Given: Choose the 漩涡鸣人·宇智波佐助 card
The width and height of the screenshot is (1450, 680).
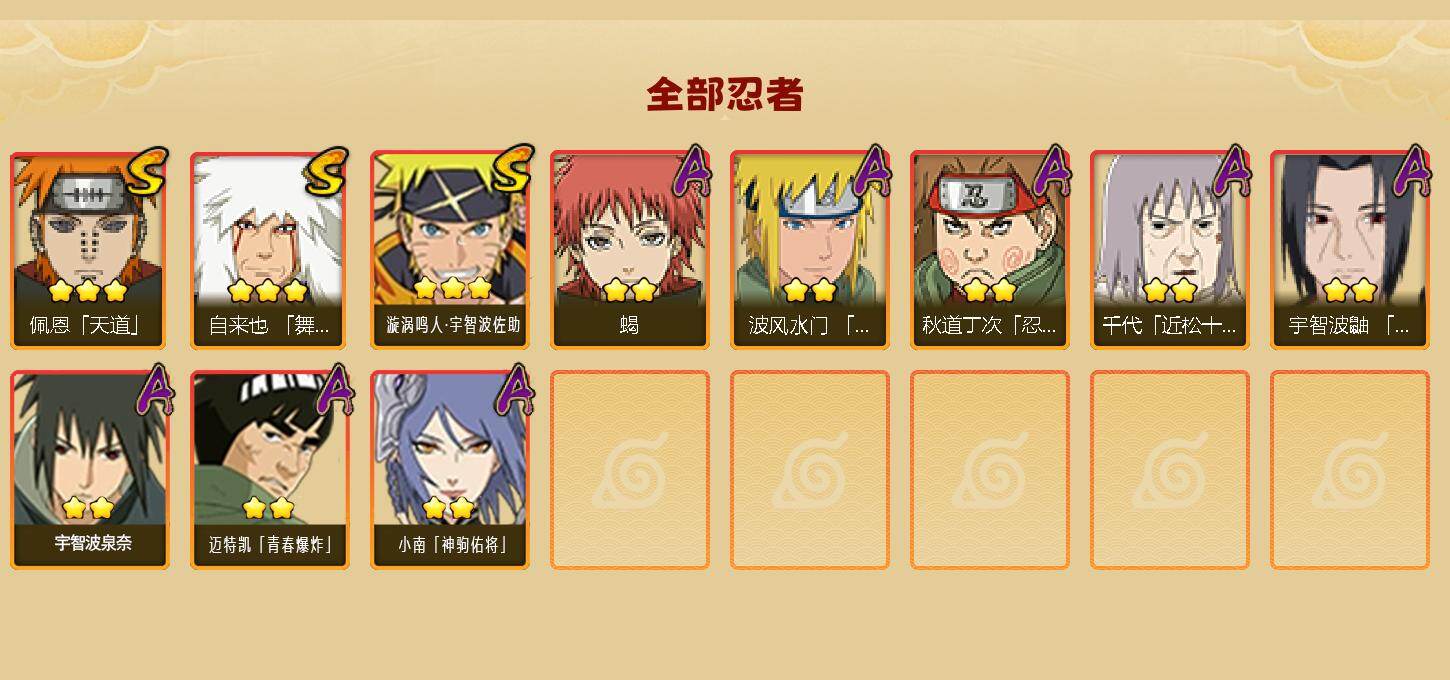Looking at the screenshot, I should (x=450, y=250).
